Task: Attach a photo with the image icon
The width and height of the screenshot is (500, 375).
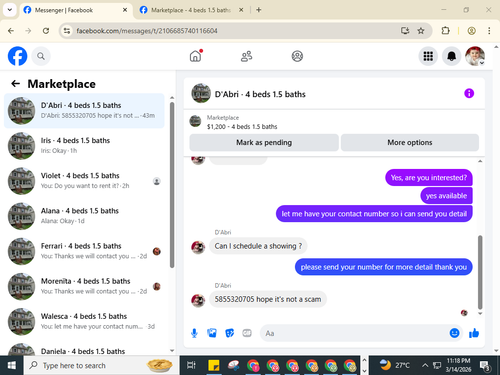Action: tap(212, 333)
